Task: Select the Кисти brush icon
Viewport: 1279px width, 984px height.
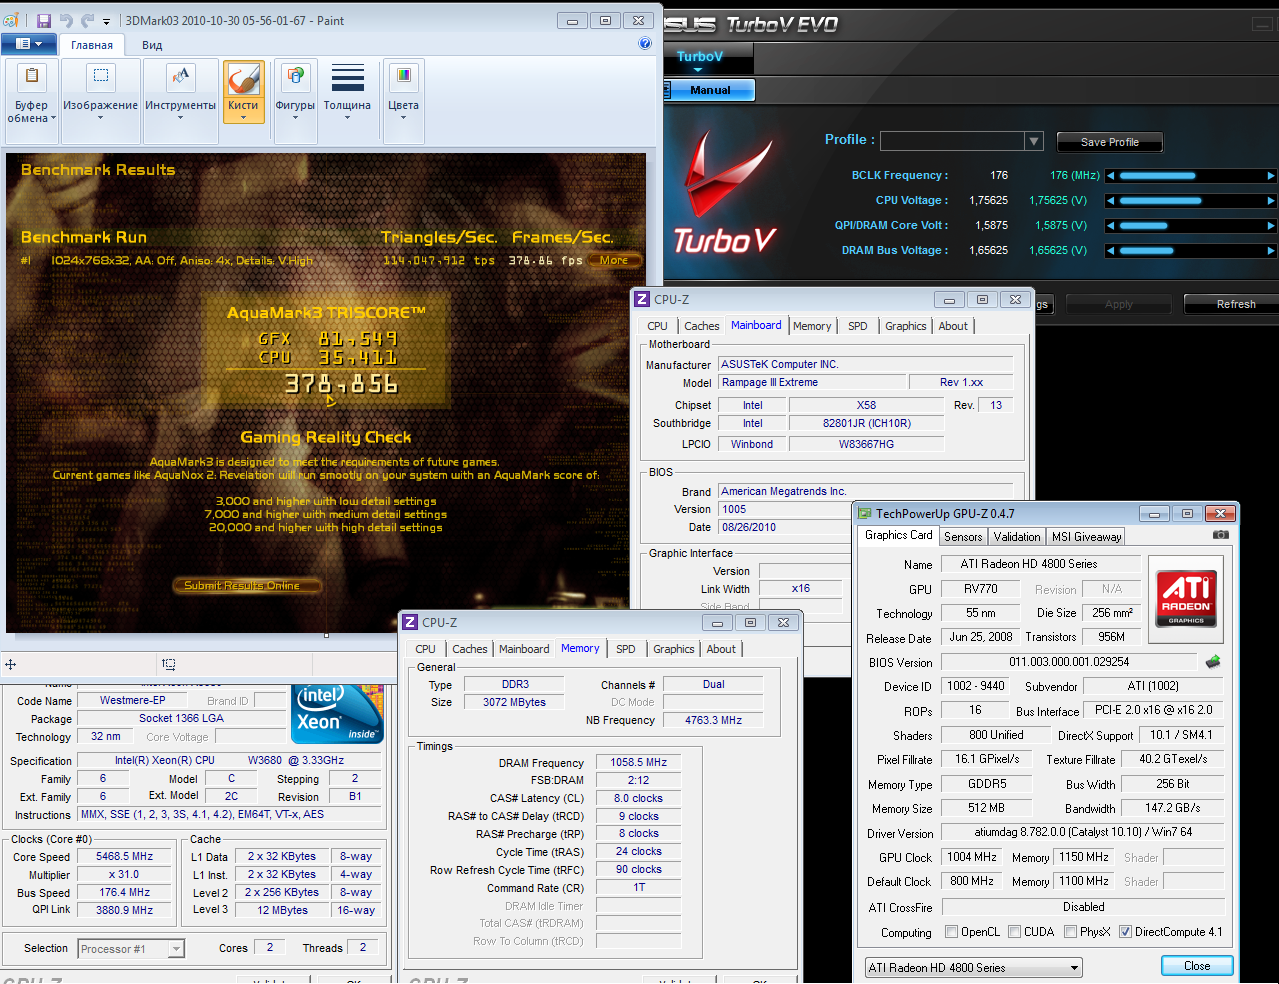Action: click(x=243, y=78)
